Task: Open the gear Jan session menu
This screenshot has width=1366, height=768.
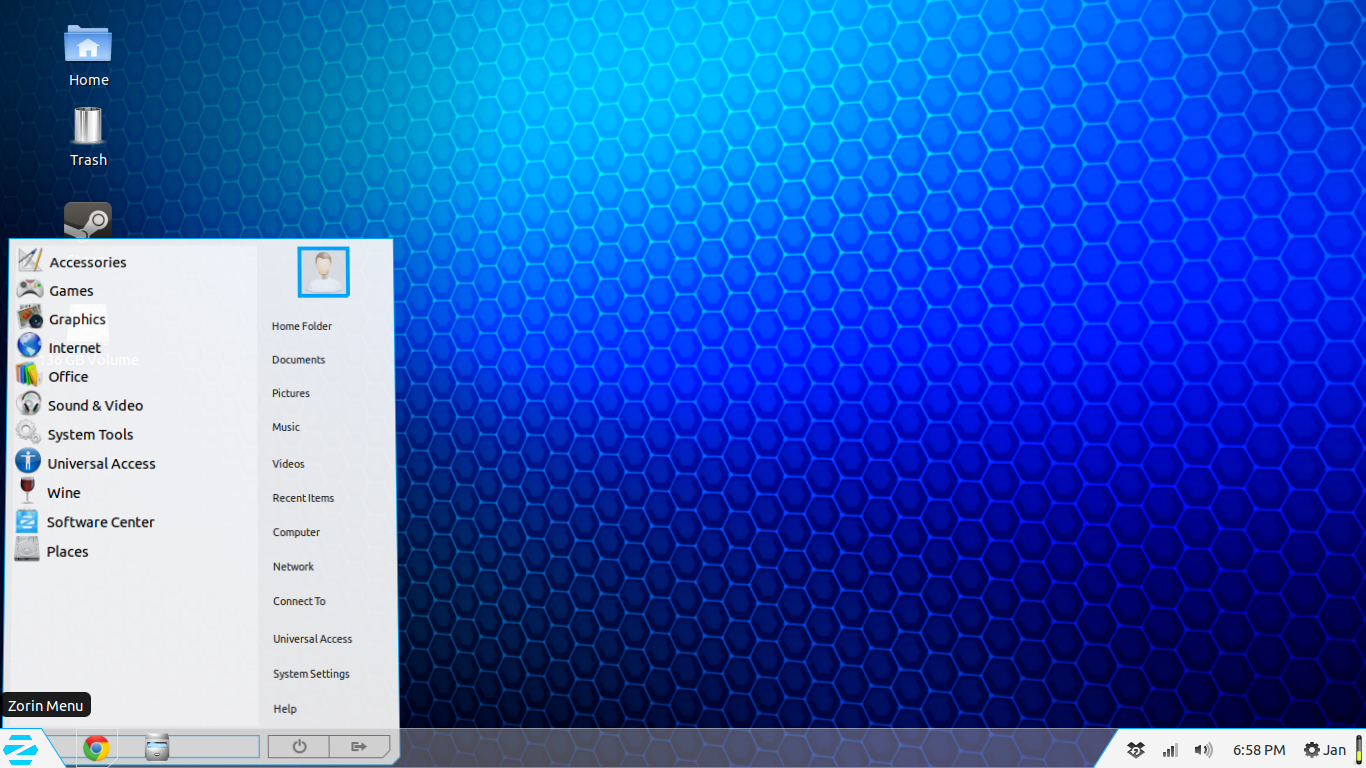Action: 1325,750
